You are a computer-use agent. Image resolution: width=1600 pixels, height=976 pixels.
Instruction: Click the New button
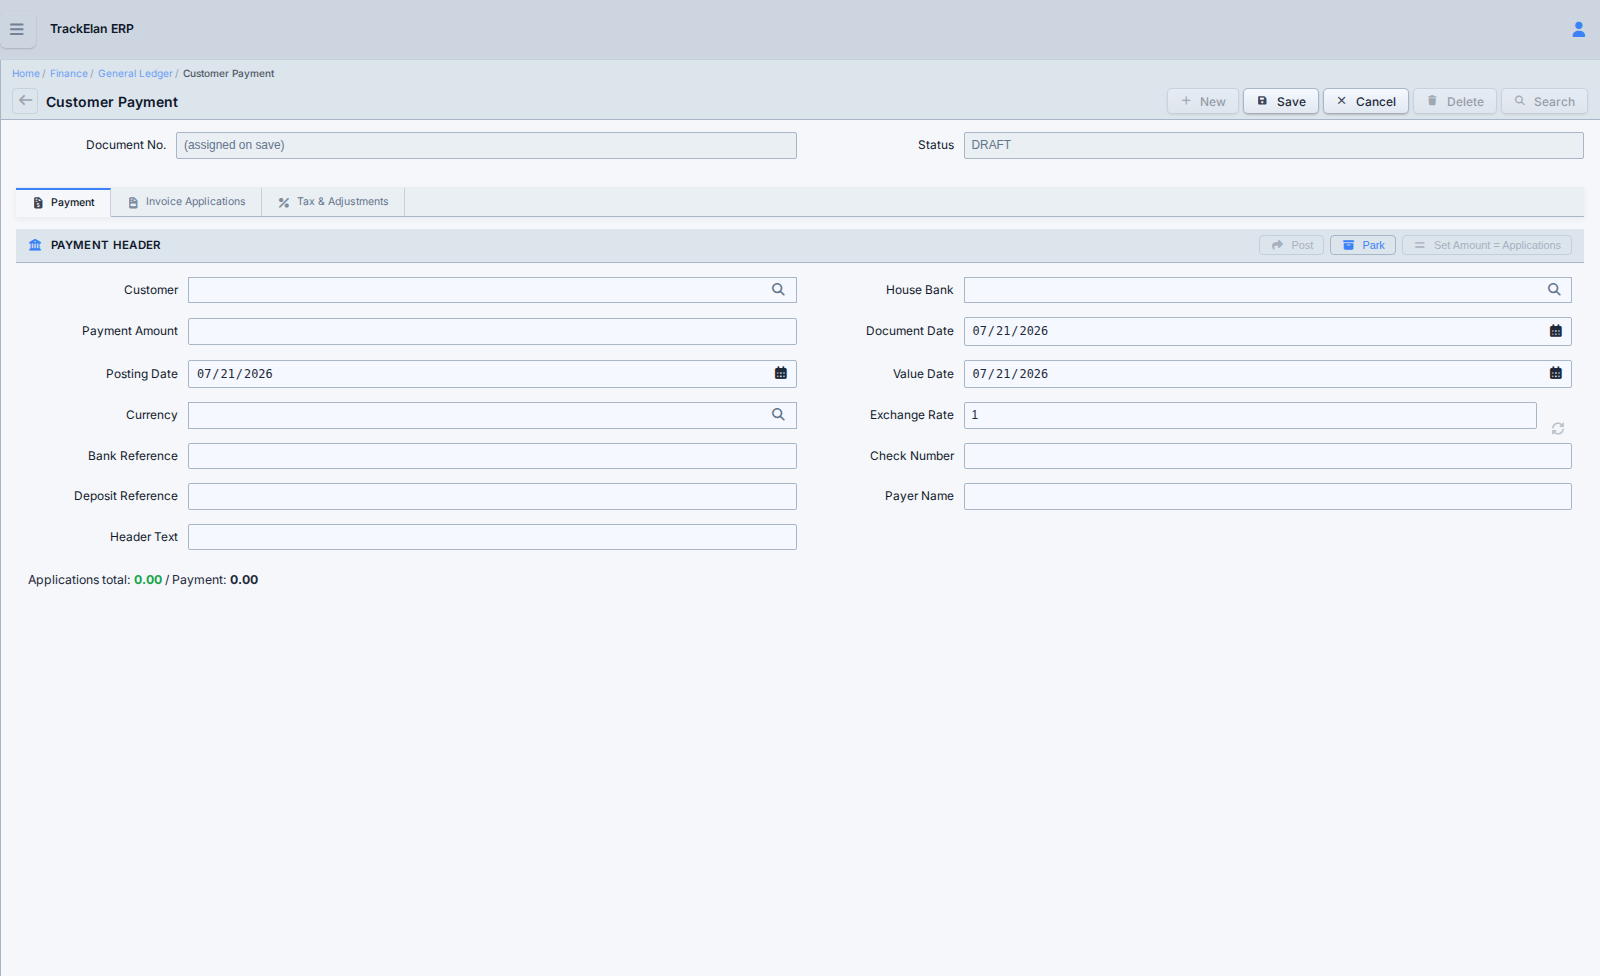[1203, 101]
